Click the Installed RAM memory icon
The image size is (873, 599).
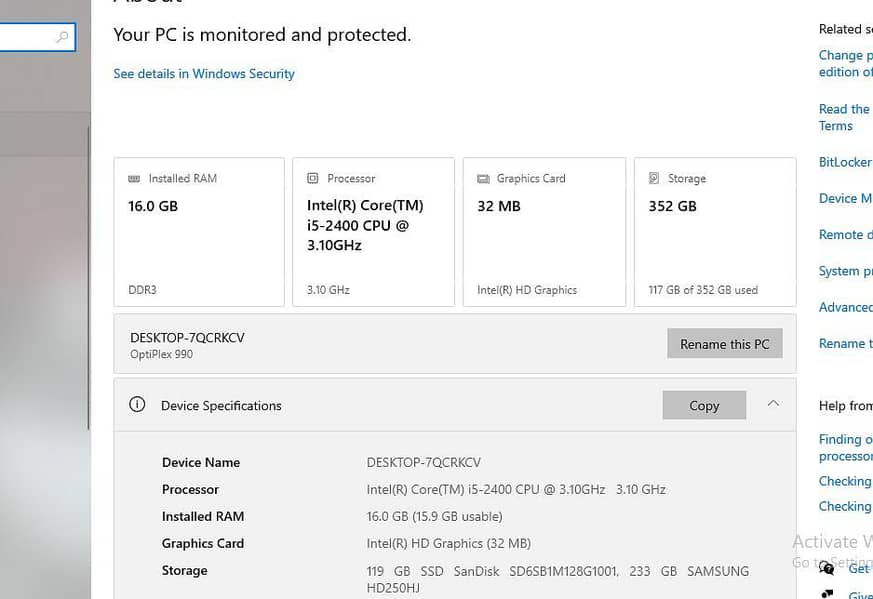coord(134,179)
